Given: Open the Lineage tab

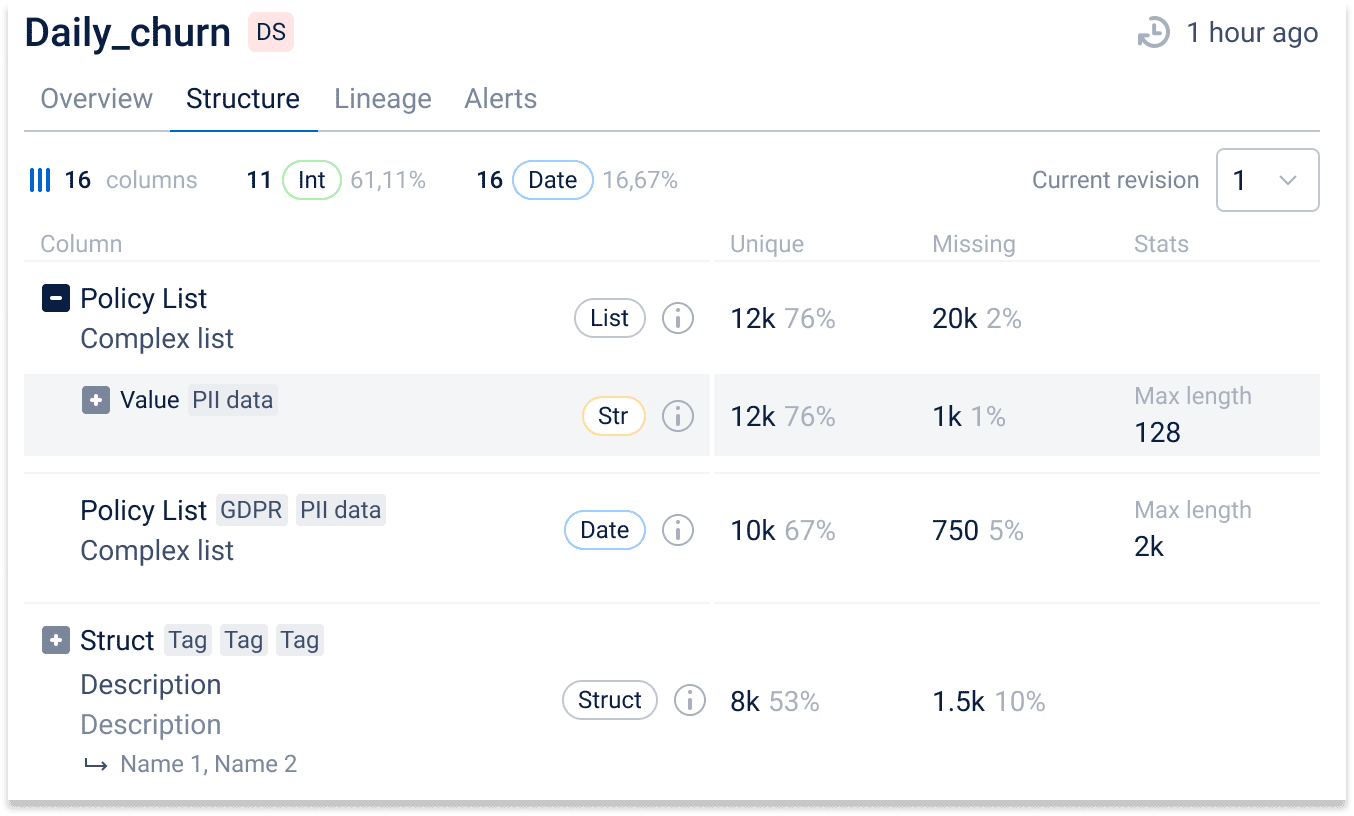Looking at the screenshot, I should pyautogui.click(x=383, y=99).
